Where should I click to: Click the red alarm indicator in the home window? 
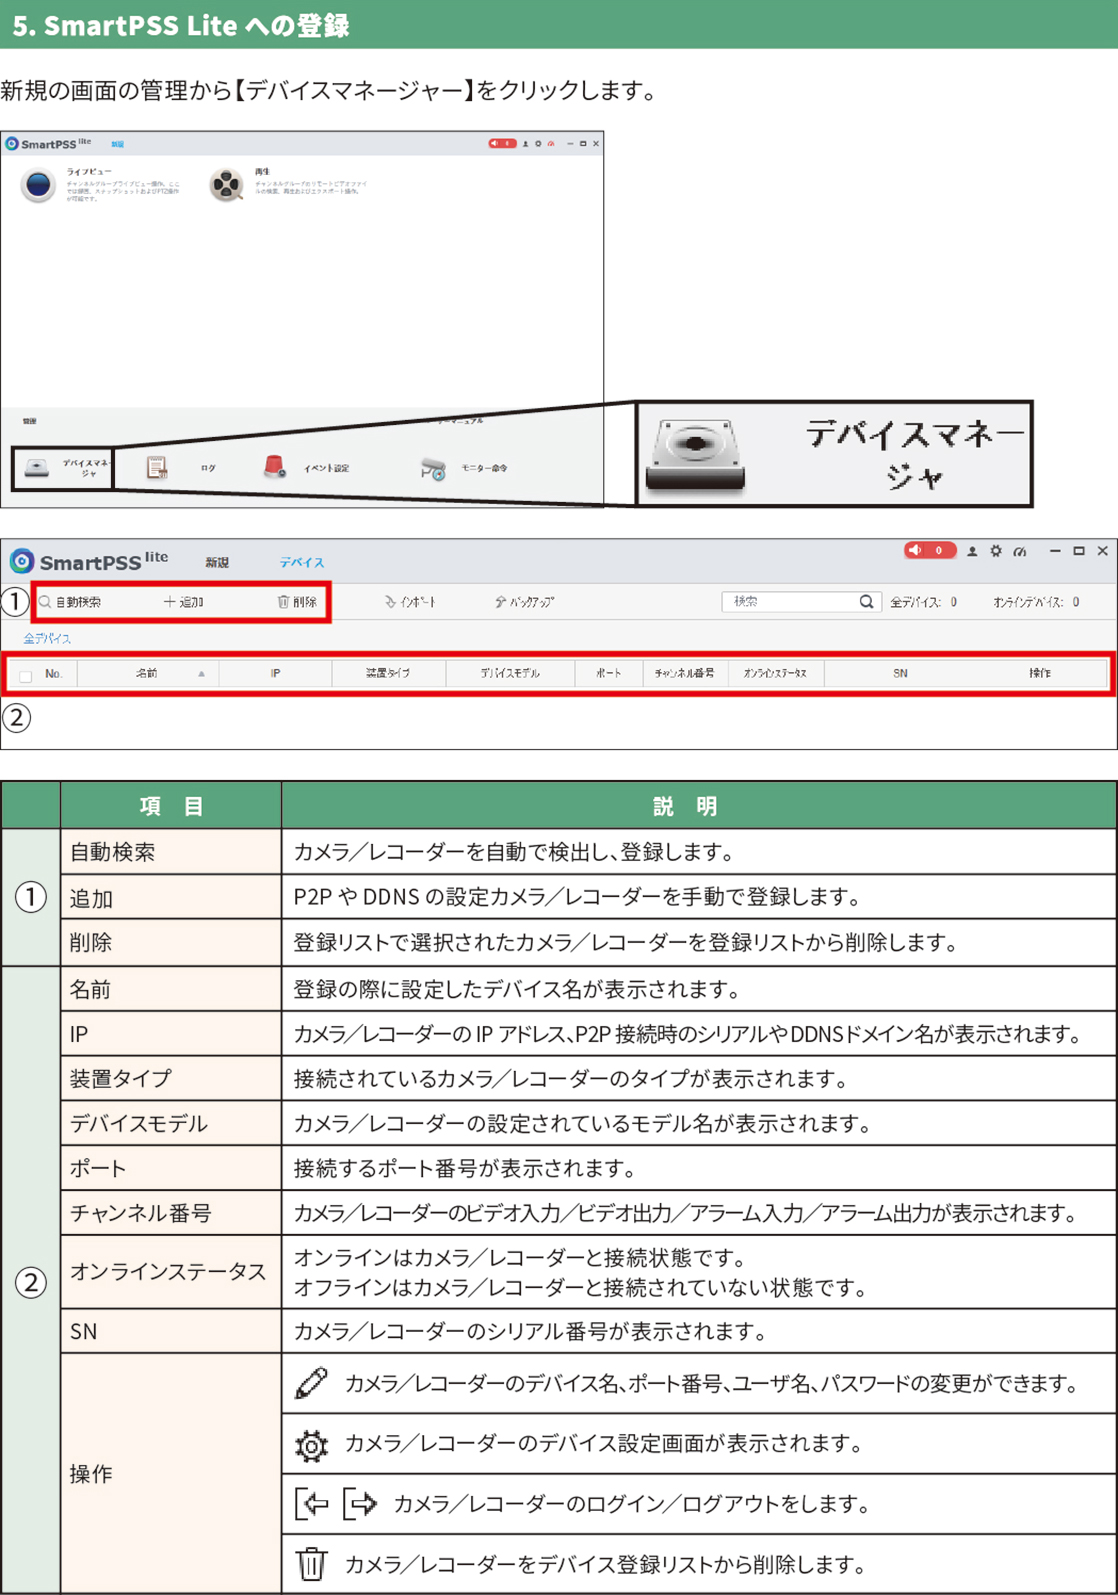click(502, 144)
